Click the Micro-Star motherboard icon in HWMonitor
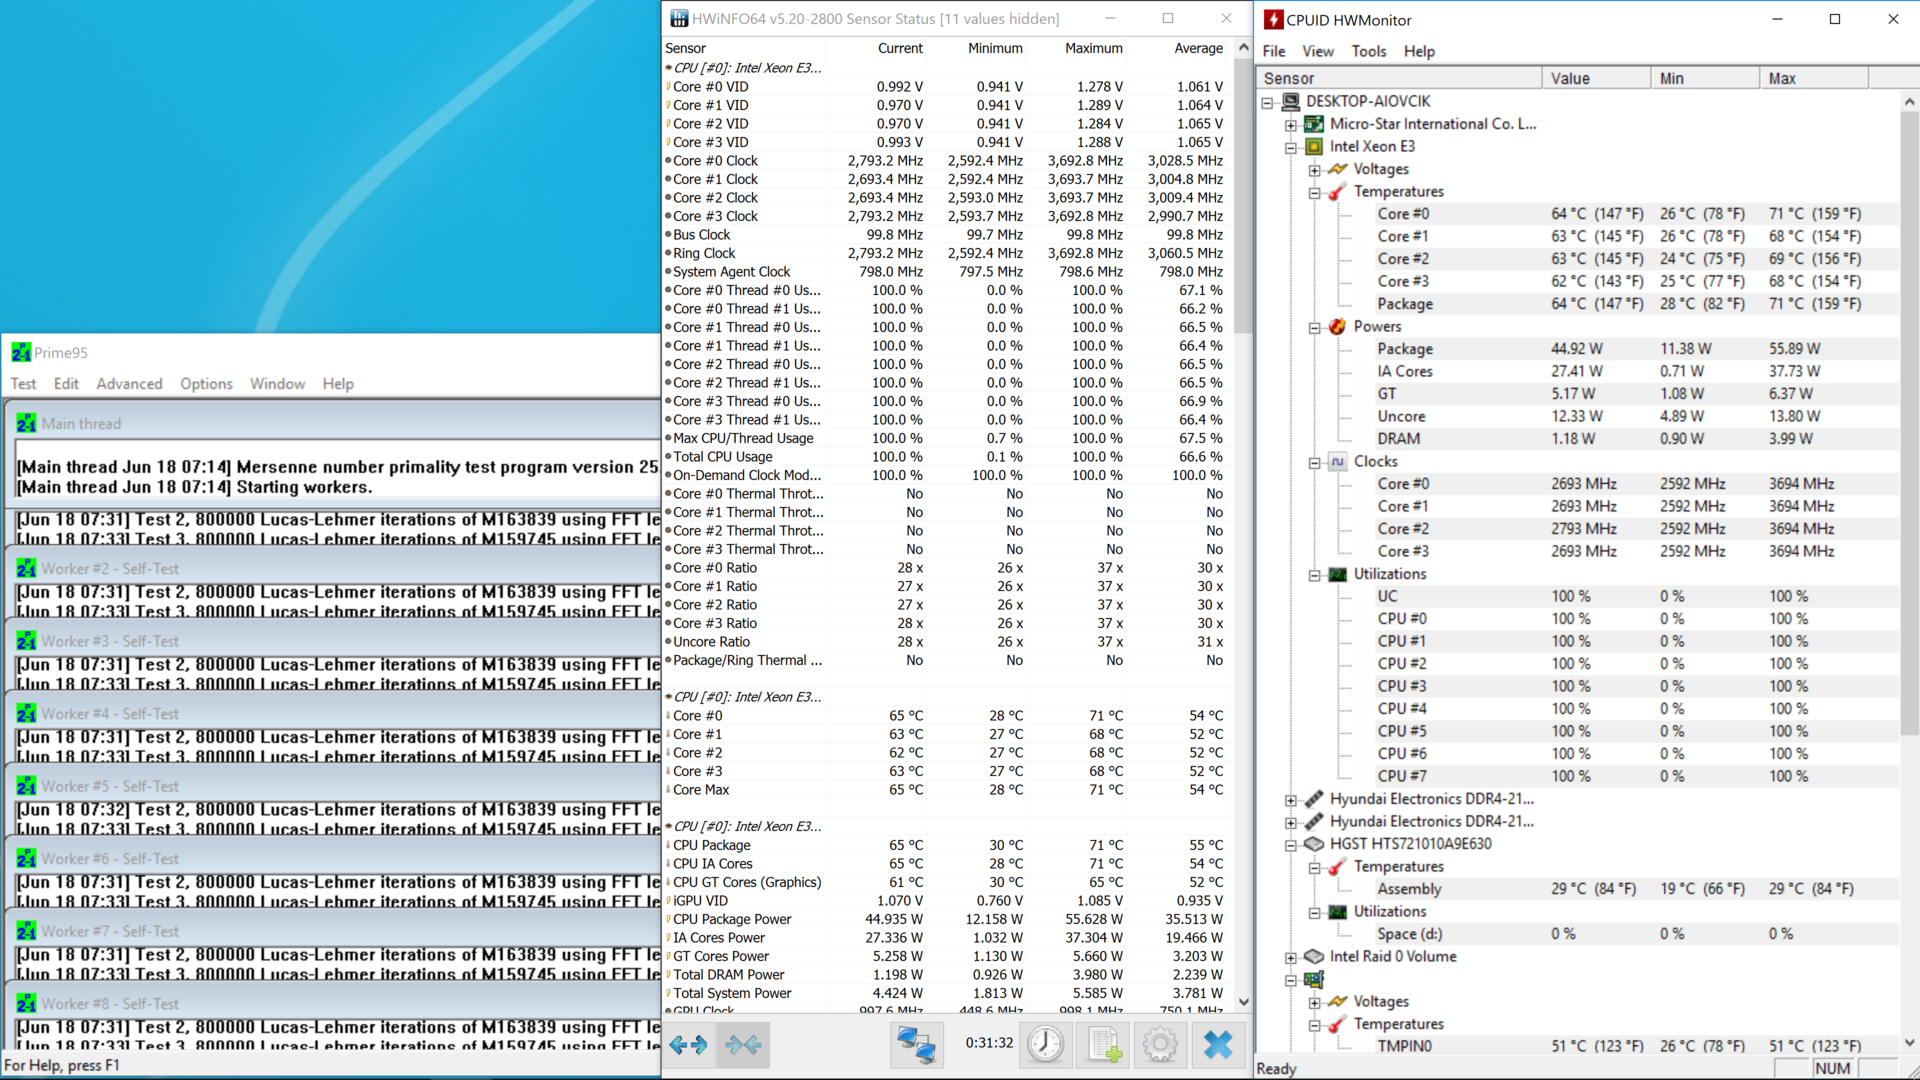The width and height of the screenshot is (1920, 1080). pos(1314,124)
